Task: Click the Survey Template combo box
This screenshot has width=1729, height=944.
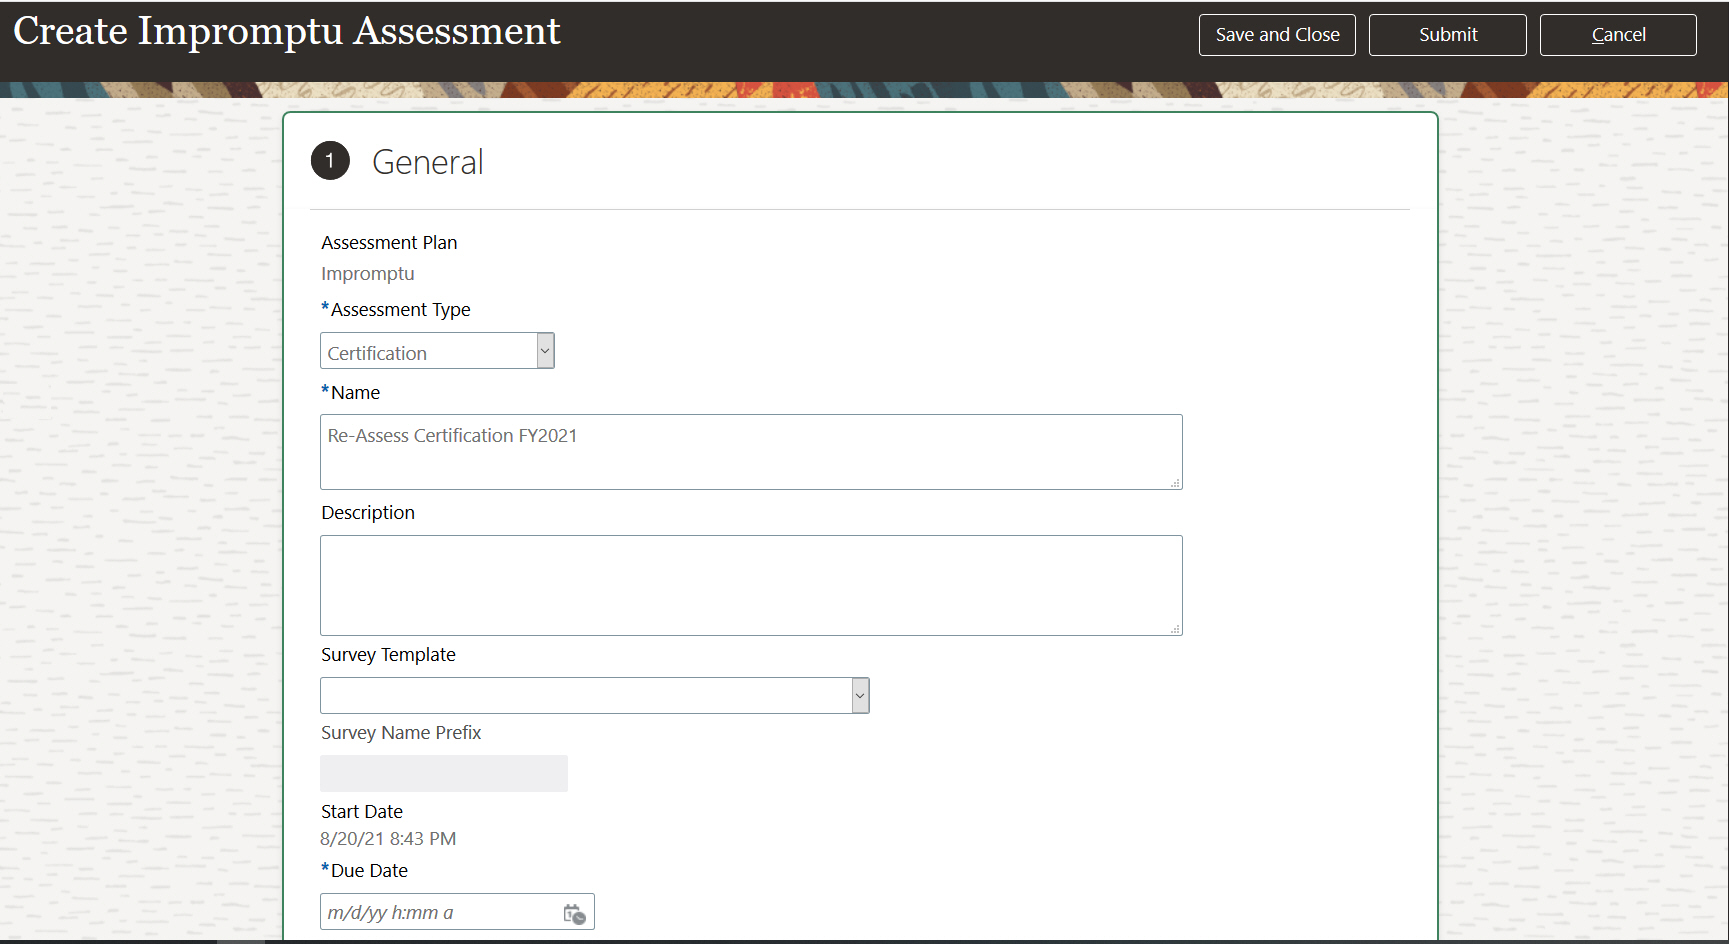Action: 585,696
